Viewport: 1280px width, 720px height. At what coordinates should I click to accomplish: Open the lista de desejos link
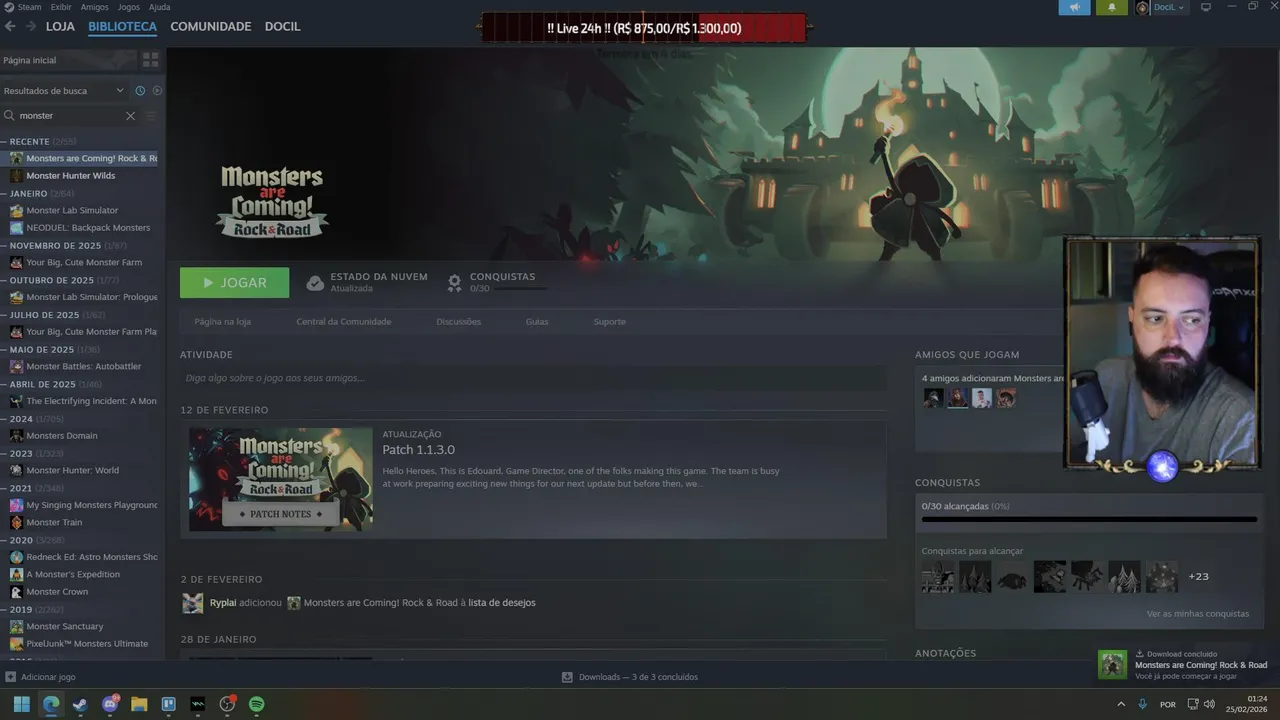(502, 603)
